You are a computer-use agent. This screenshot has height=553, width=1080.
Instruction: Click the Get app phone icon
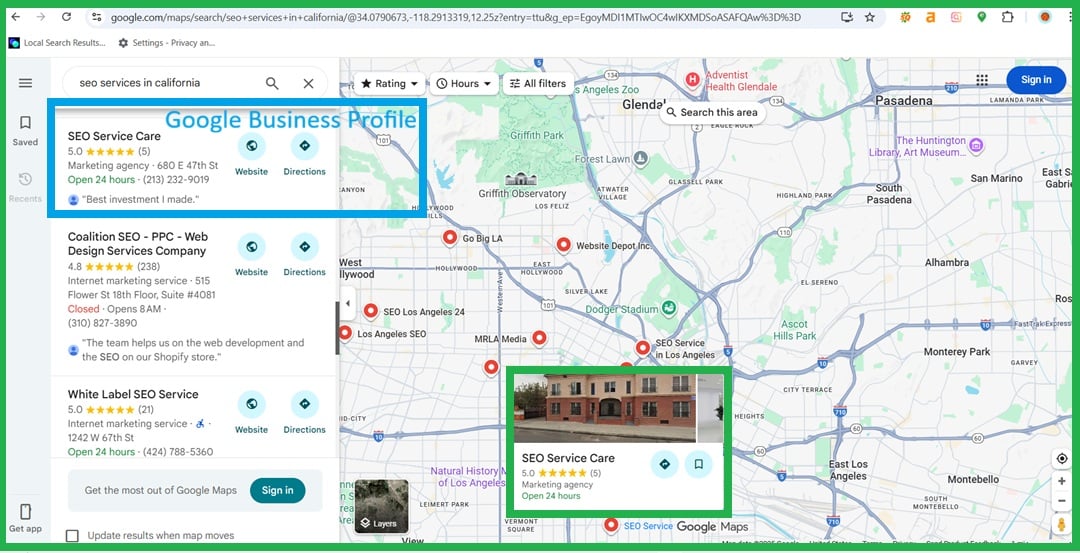coord(25,512)
